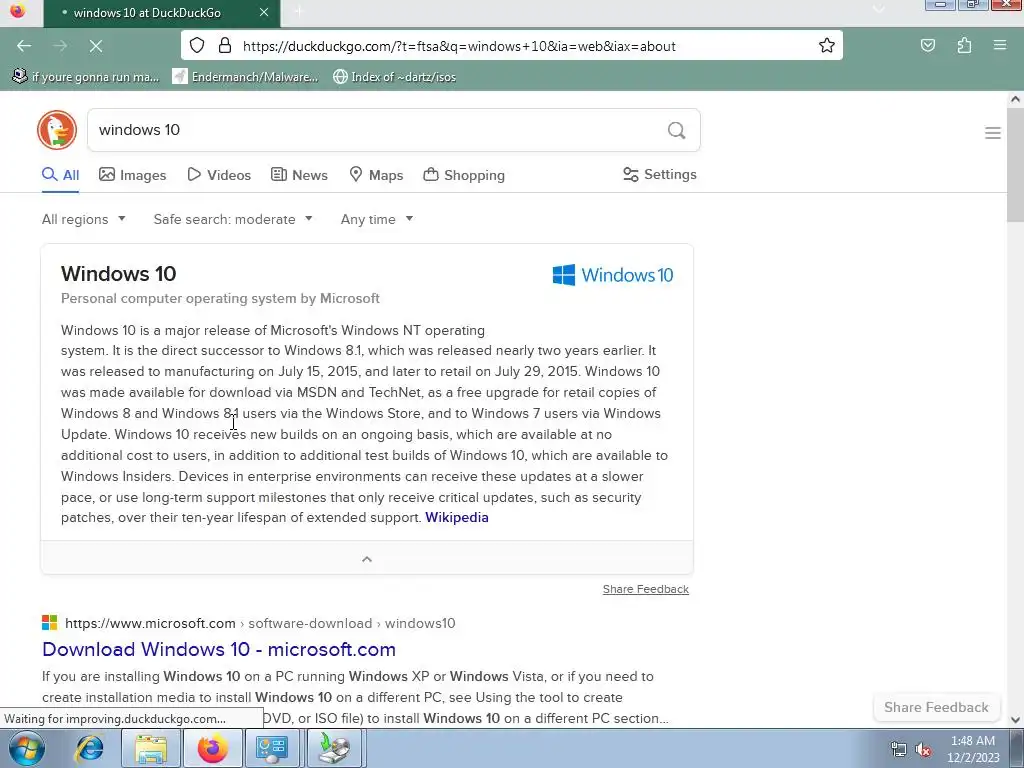Open DuckDuckGo side menu hamburger icon
This screenshot has width=1024, height=768.
(993, 133)
